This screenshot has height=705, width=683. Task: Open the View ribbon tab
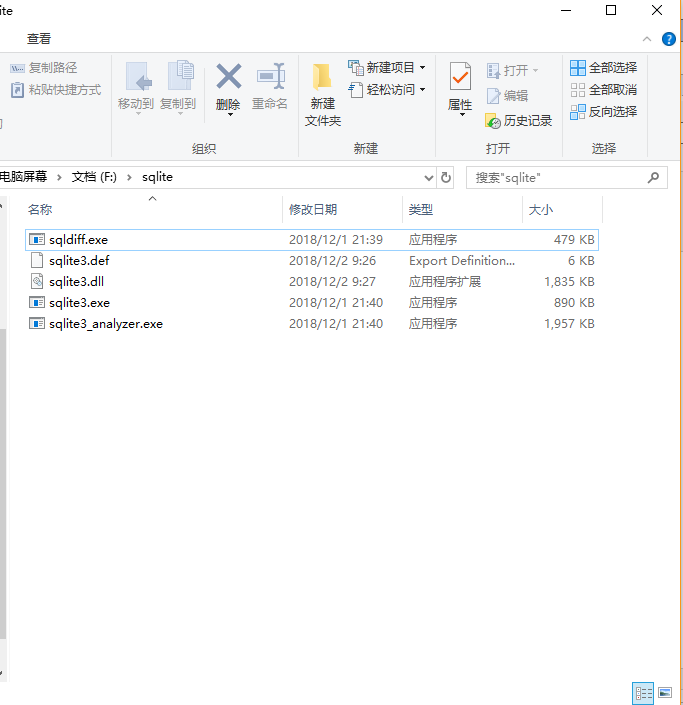39,39
